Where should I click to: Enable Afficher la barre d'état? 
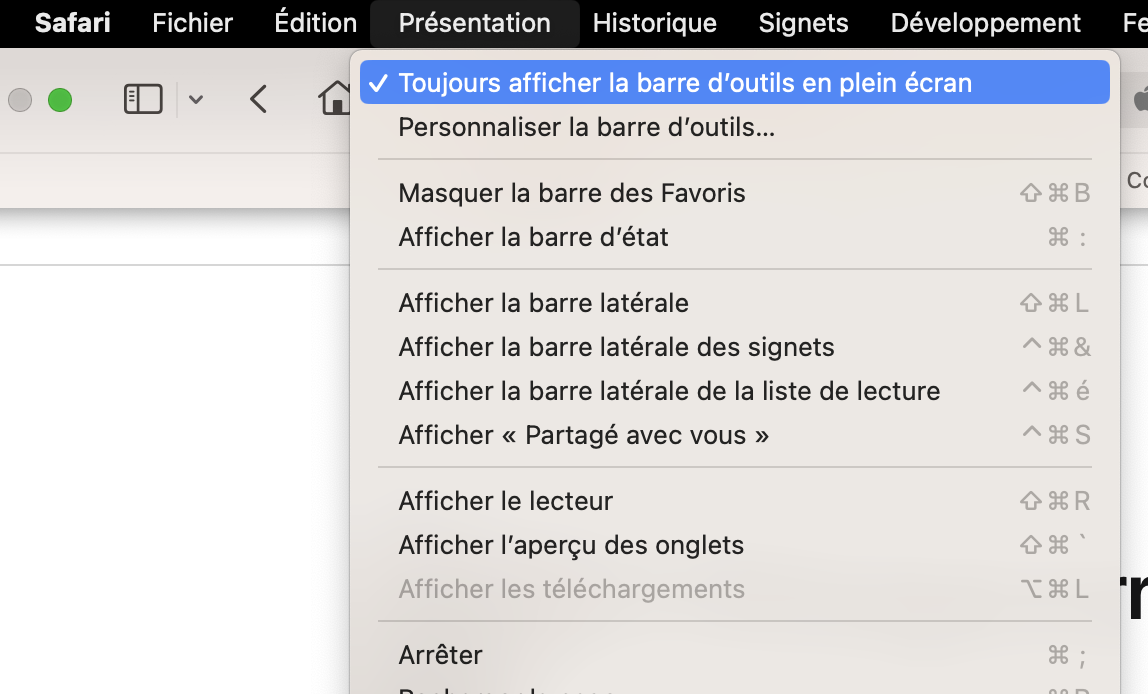[x=533, y=237]
